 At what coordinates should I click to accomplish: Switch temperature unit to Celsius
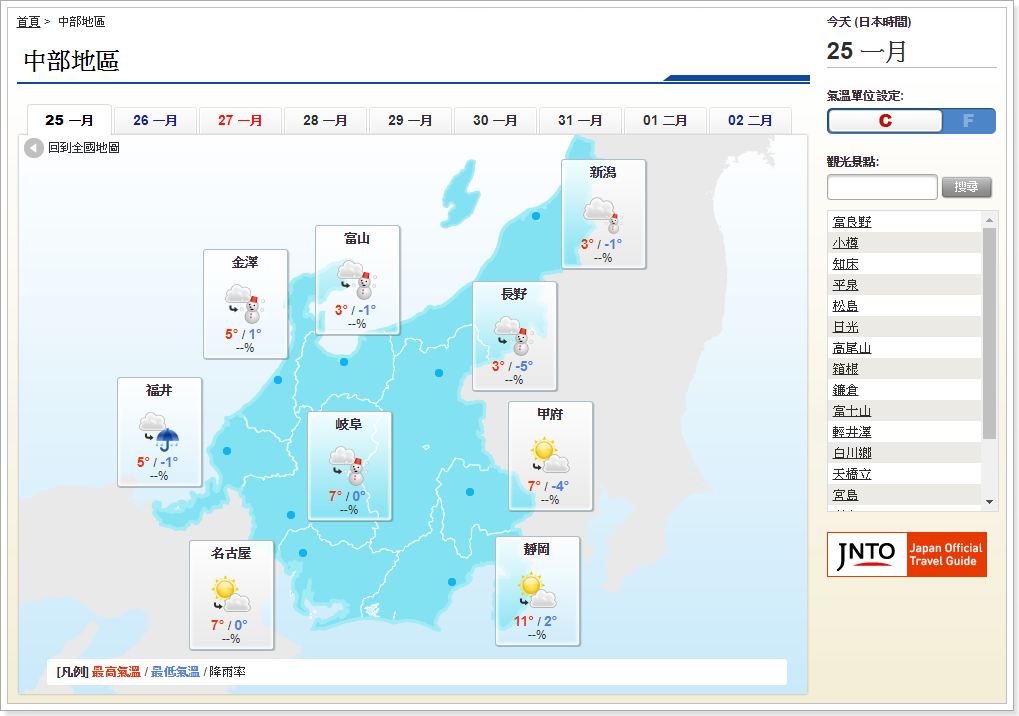coord(885,121)
